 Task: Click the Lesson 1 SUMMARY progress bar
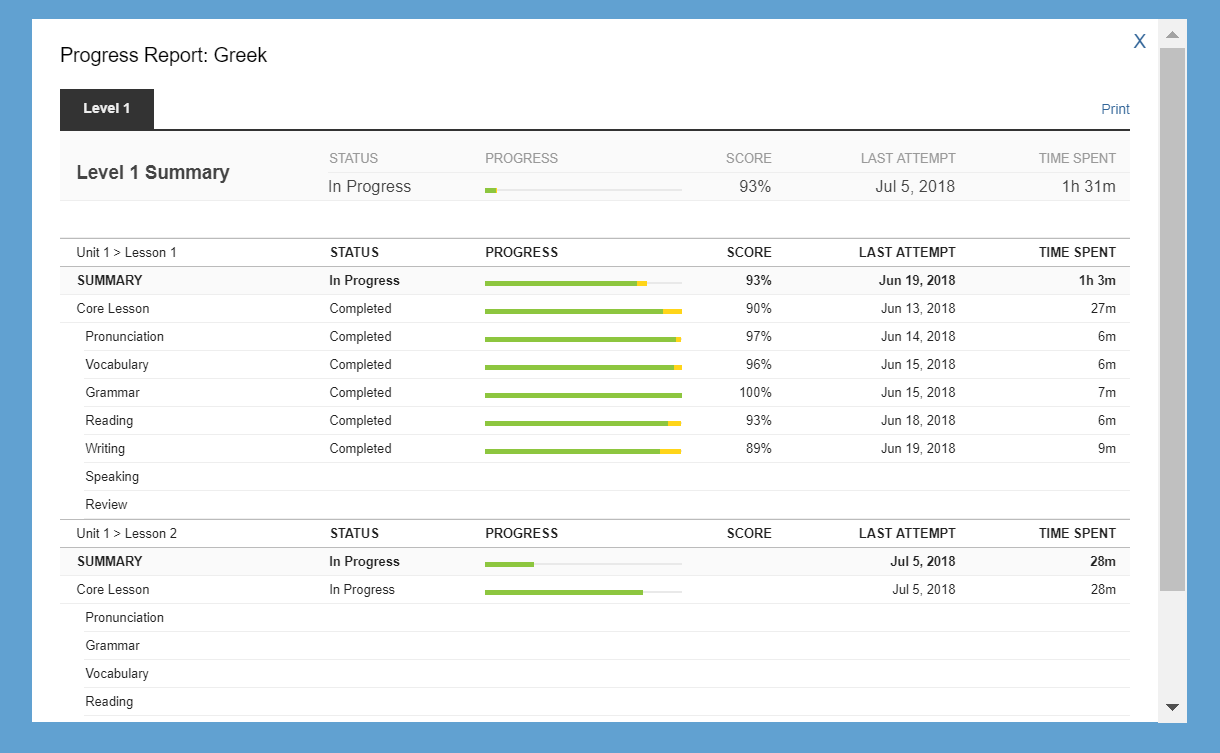coord(583,283)
